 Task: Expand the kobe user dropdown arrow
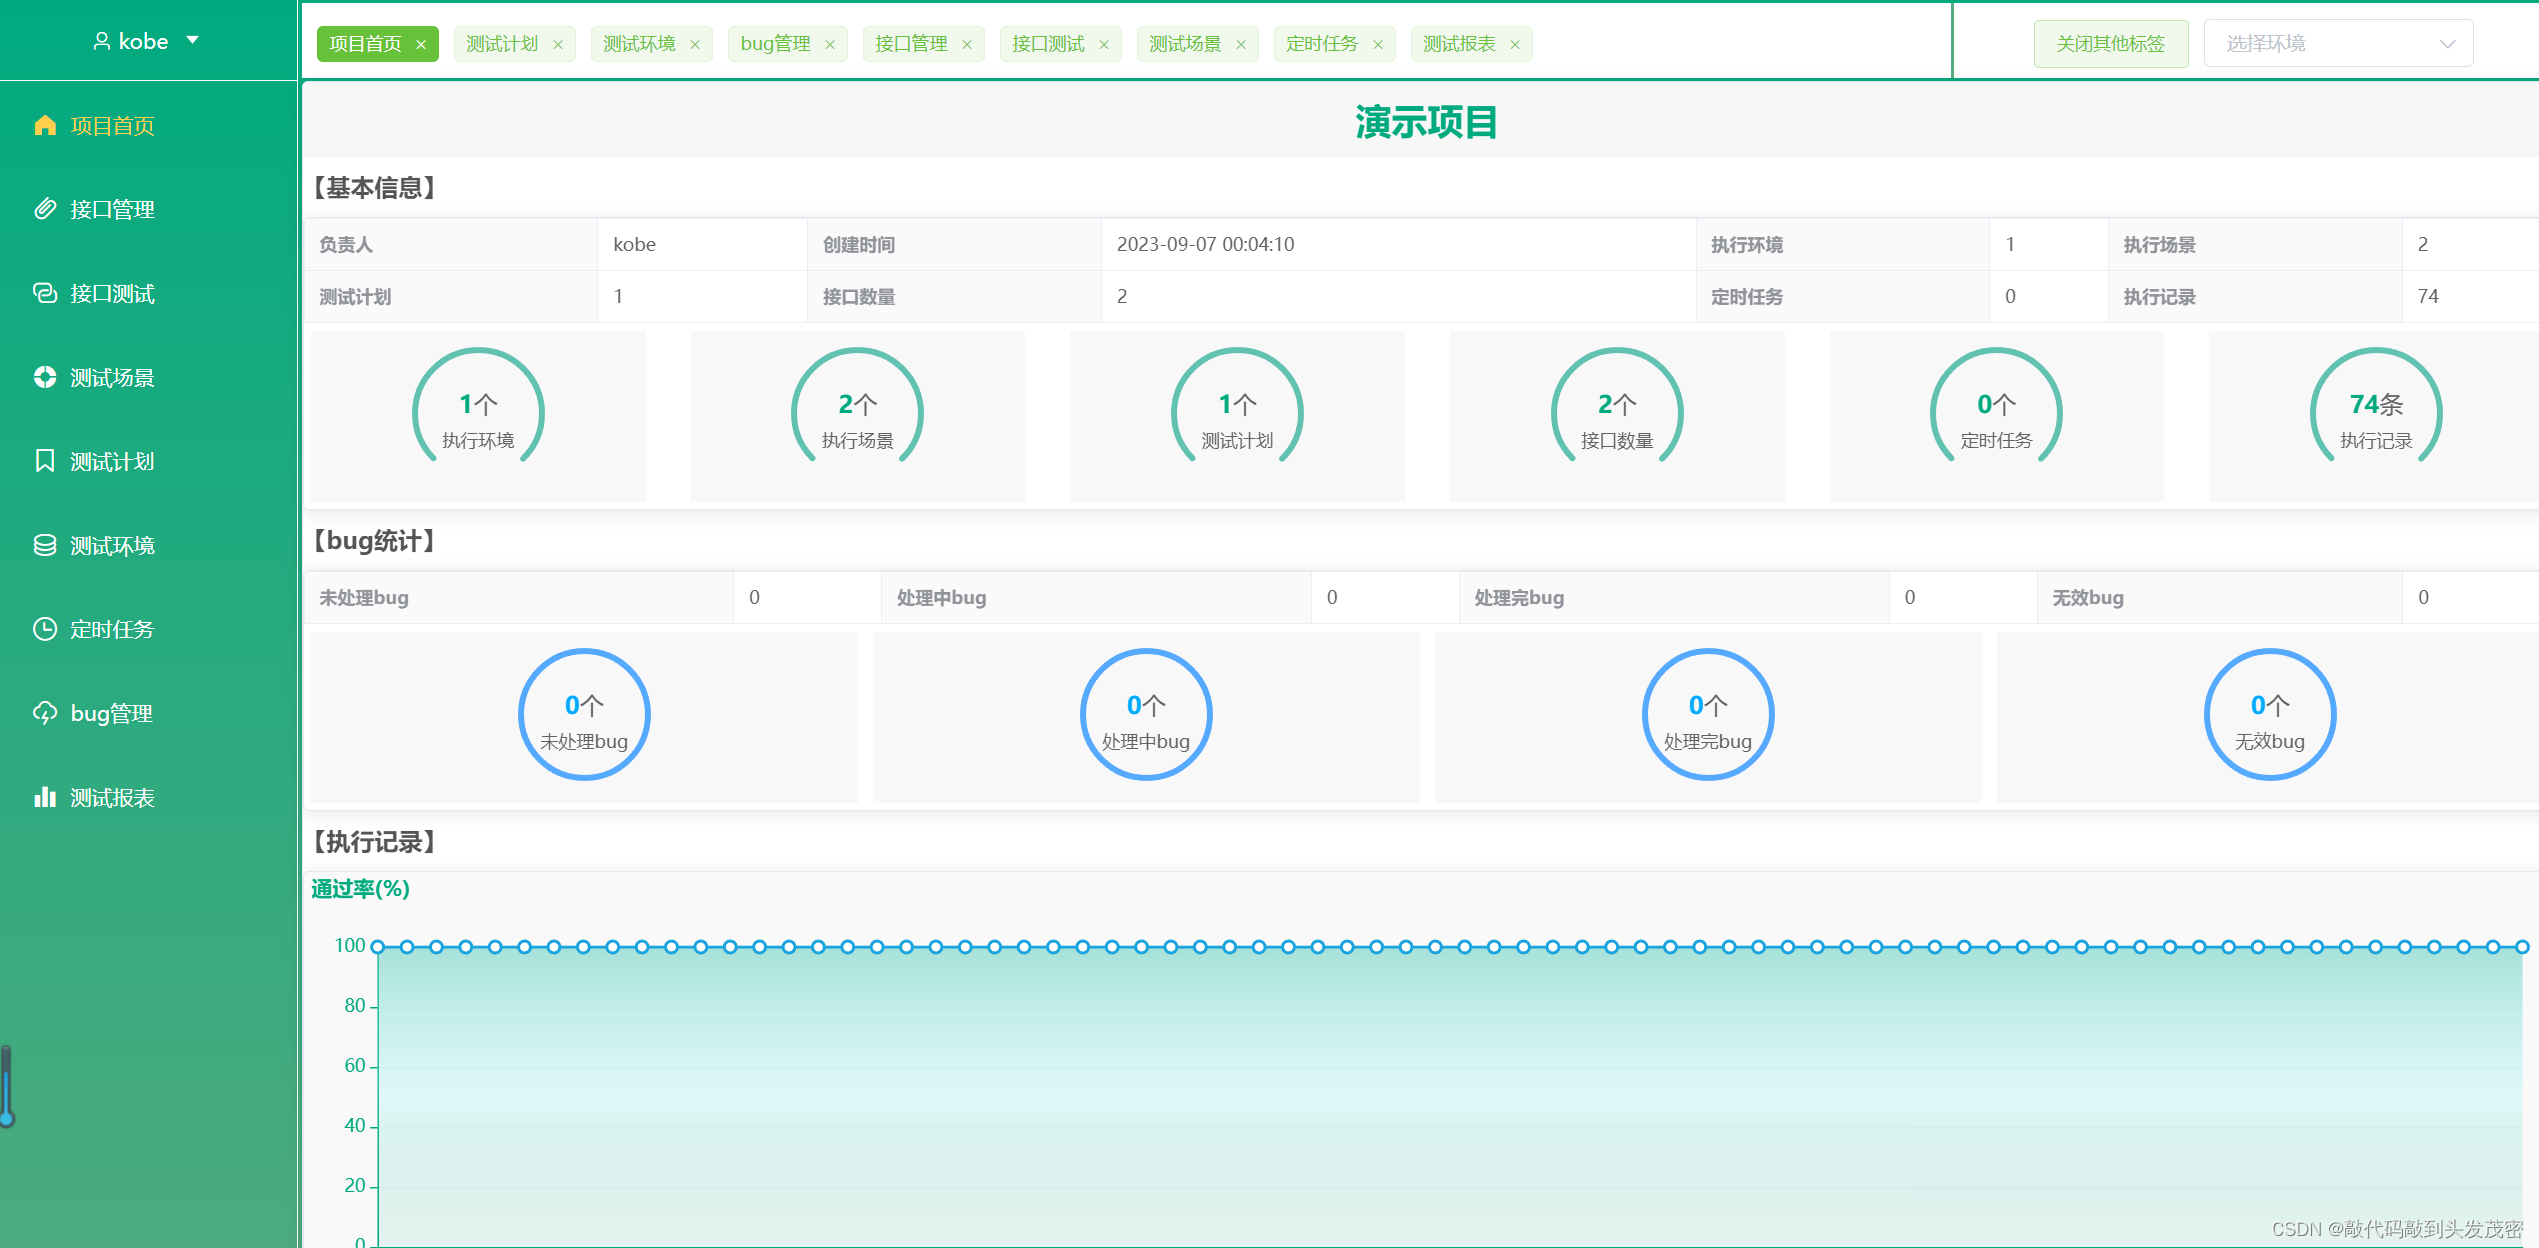point(193,41)
